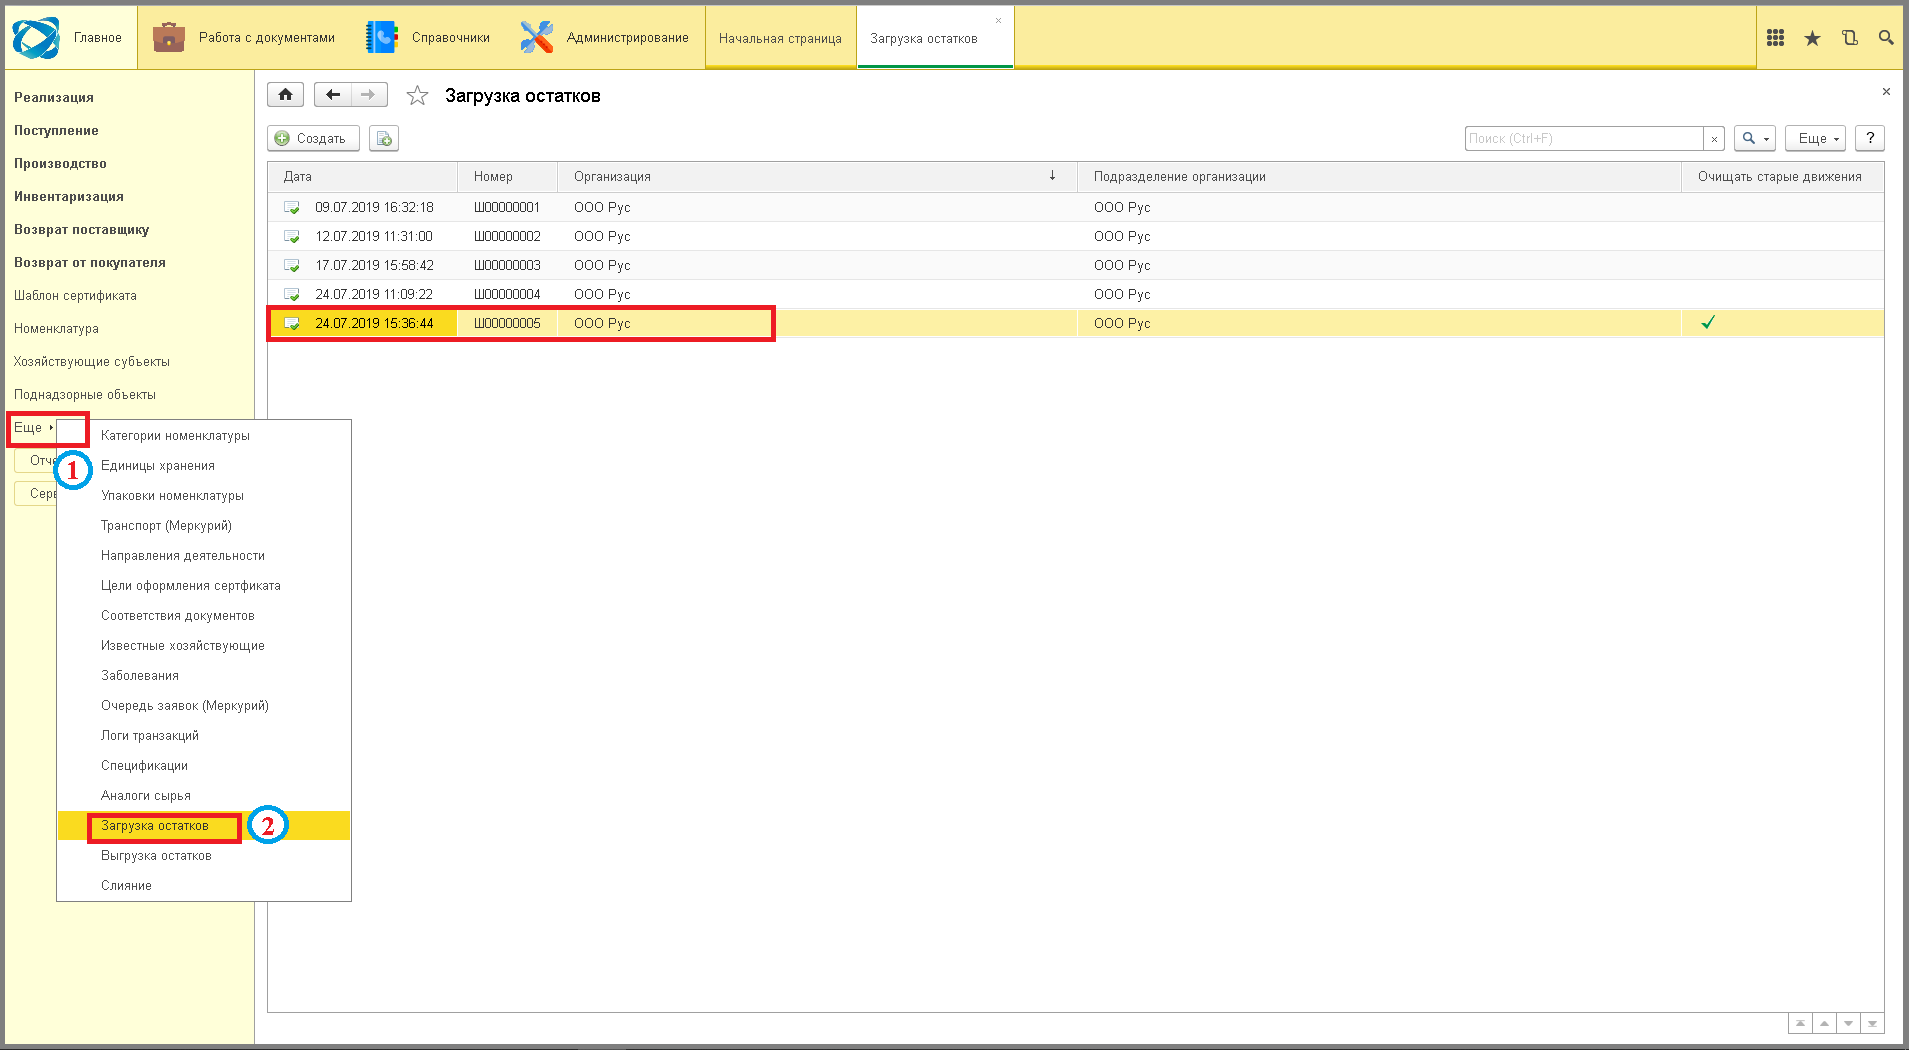Open the Главное section

(69, 38)
